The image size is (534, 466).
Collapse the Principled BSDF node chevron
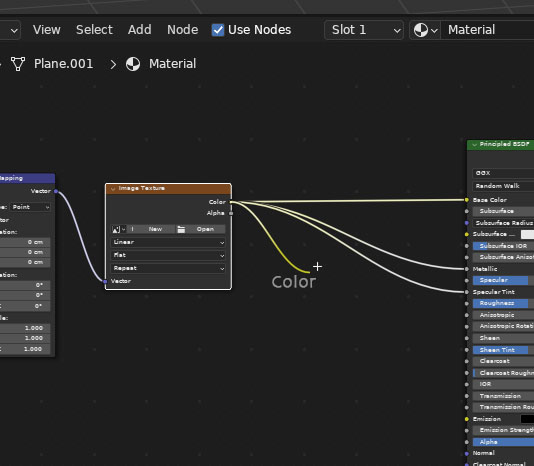point(474,145)
